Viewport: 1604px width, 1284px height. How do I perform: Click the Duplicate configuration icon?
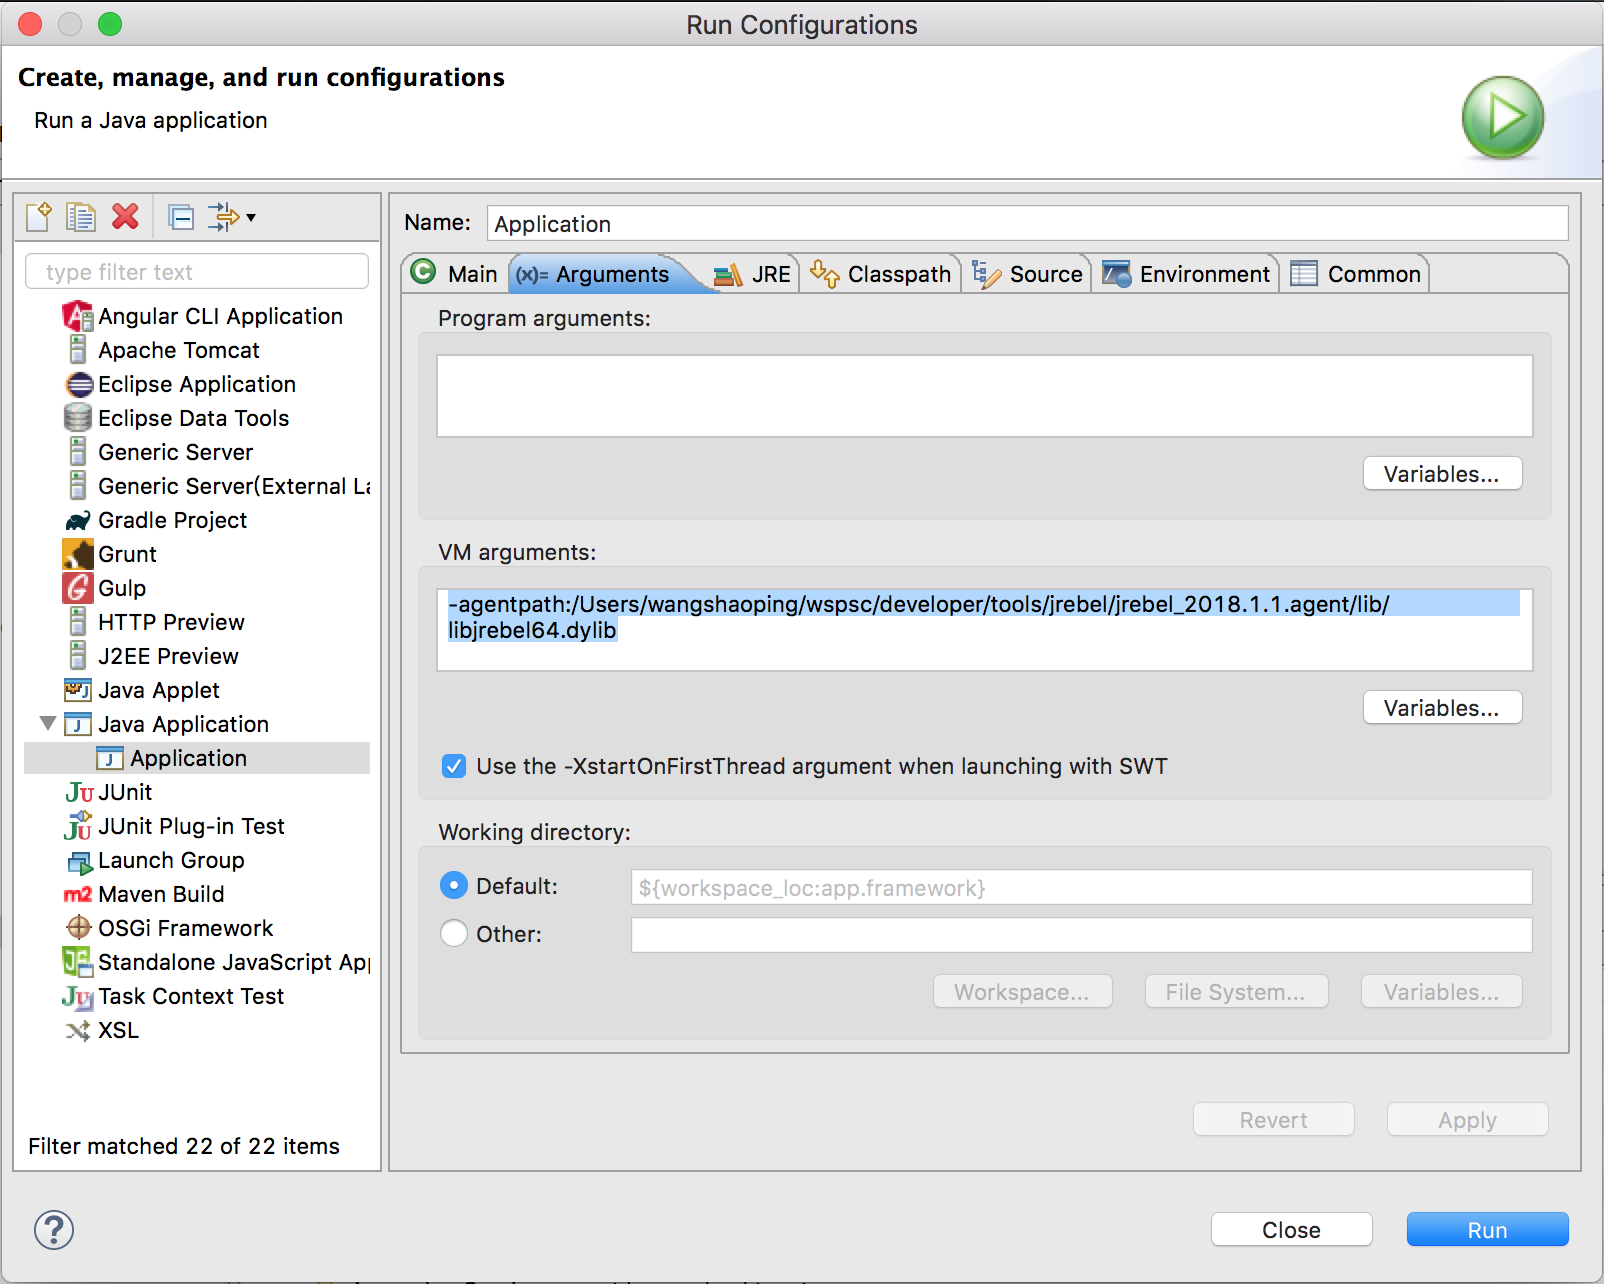coord(81,217)
